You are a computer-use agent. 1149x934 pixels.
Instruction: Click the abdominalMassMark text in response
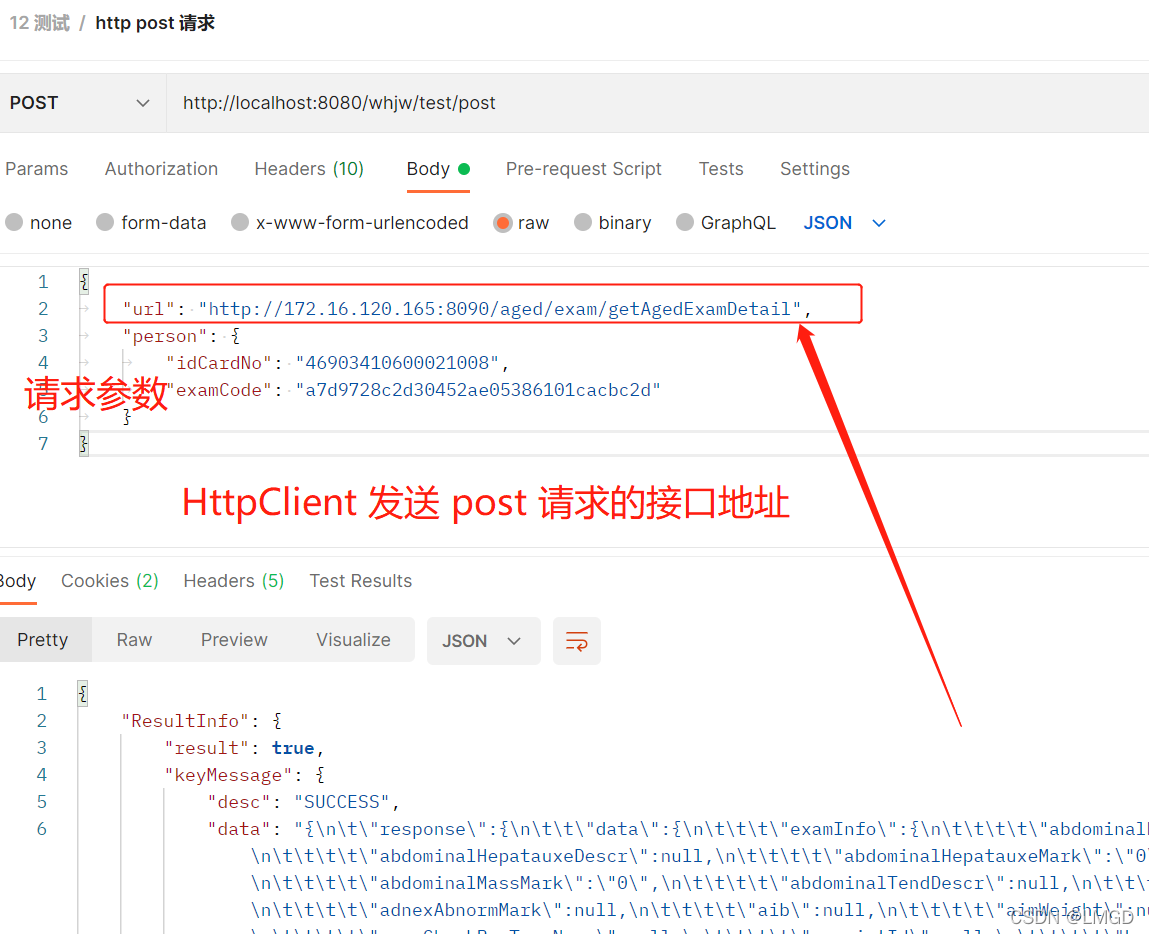(471, 883)
